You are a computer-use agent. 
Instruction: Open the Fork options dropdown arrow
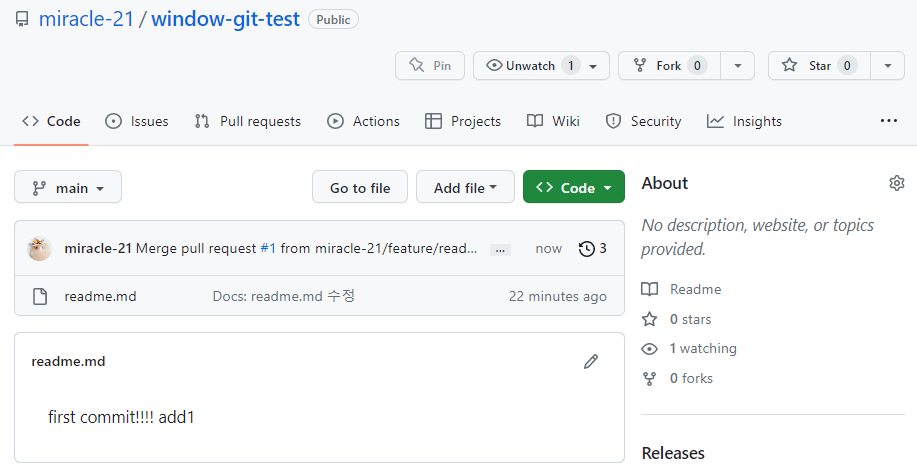pyautogui.click(x=738, y=65)
